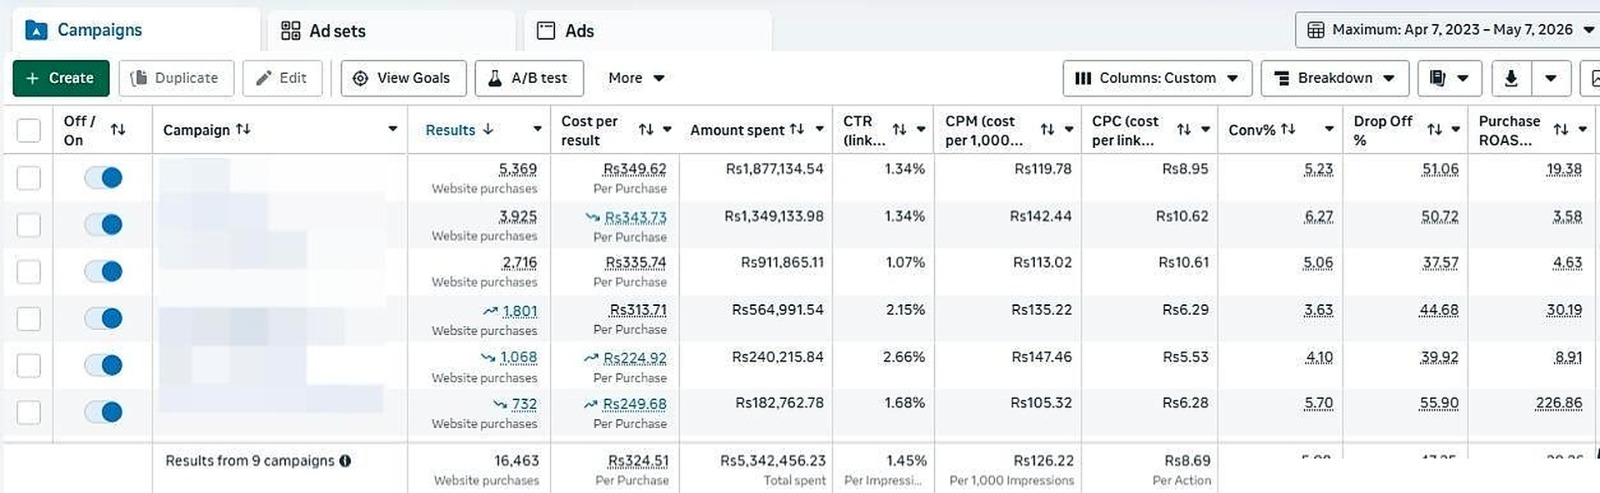The image size is (1600, 493).
Task: Tick the checkbox for the 3,925 results row
Action: [x=29, y=225]
